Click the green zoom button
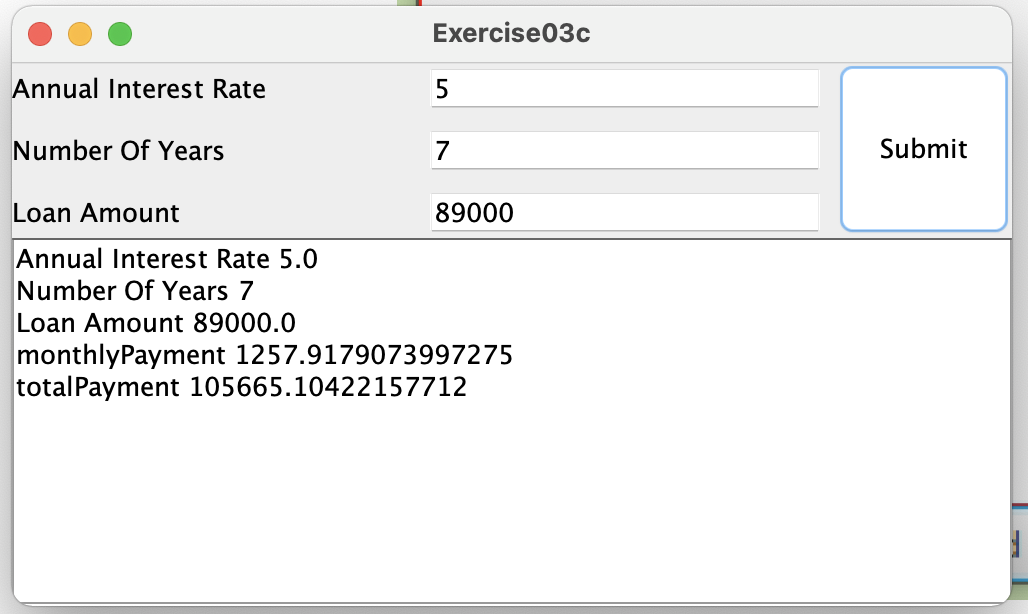1028x614 pixels. (x=119, y=33)
